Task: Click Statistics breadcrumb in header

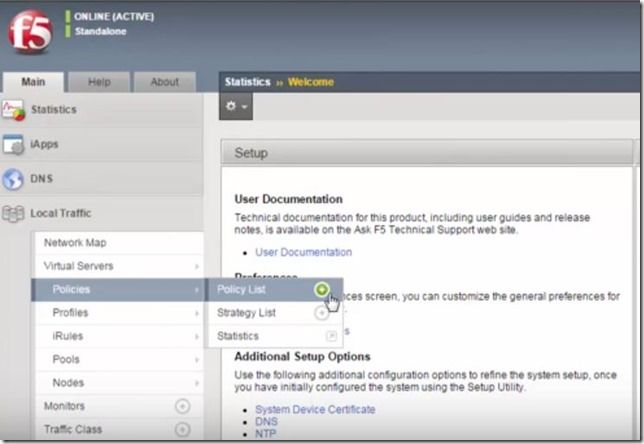Action: coord(248,82)
